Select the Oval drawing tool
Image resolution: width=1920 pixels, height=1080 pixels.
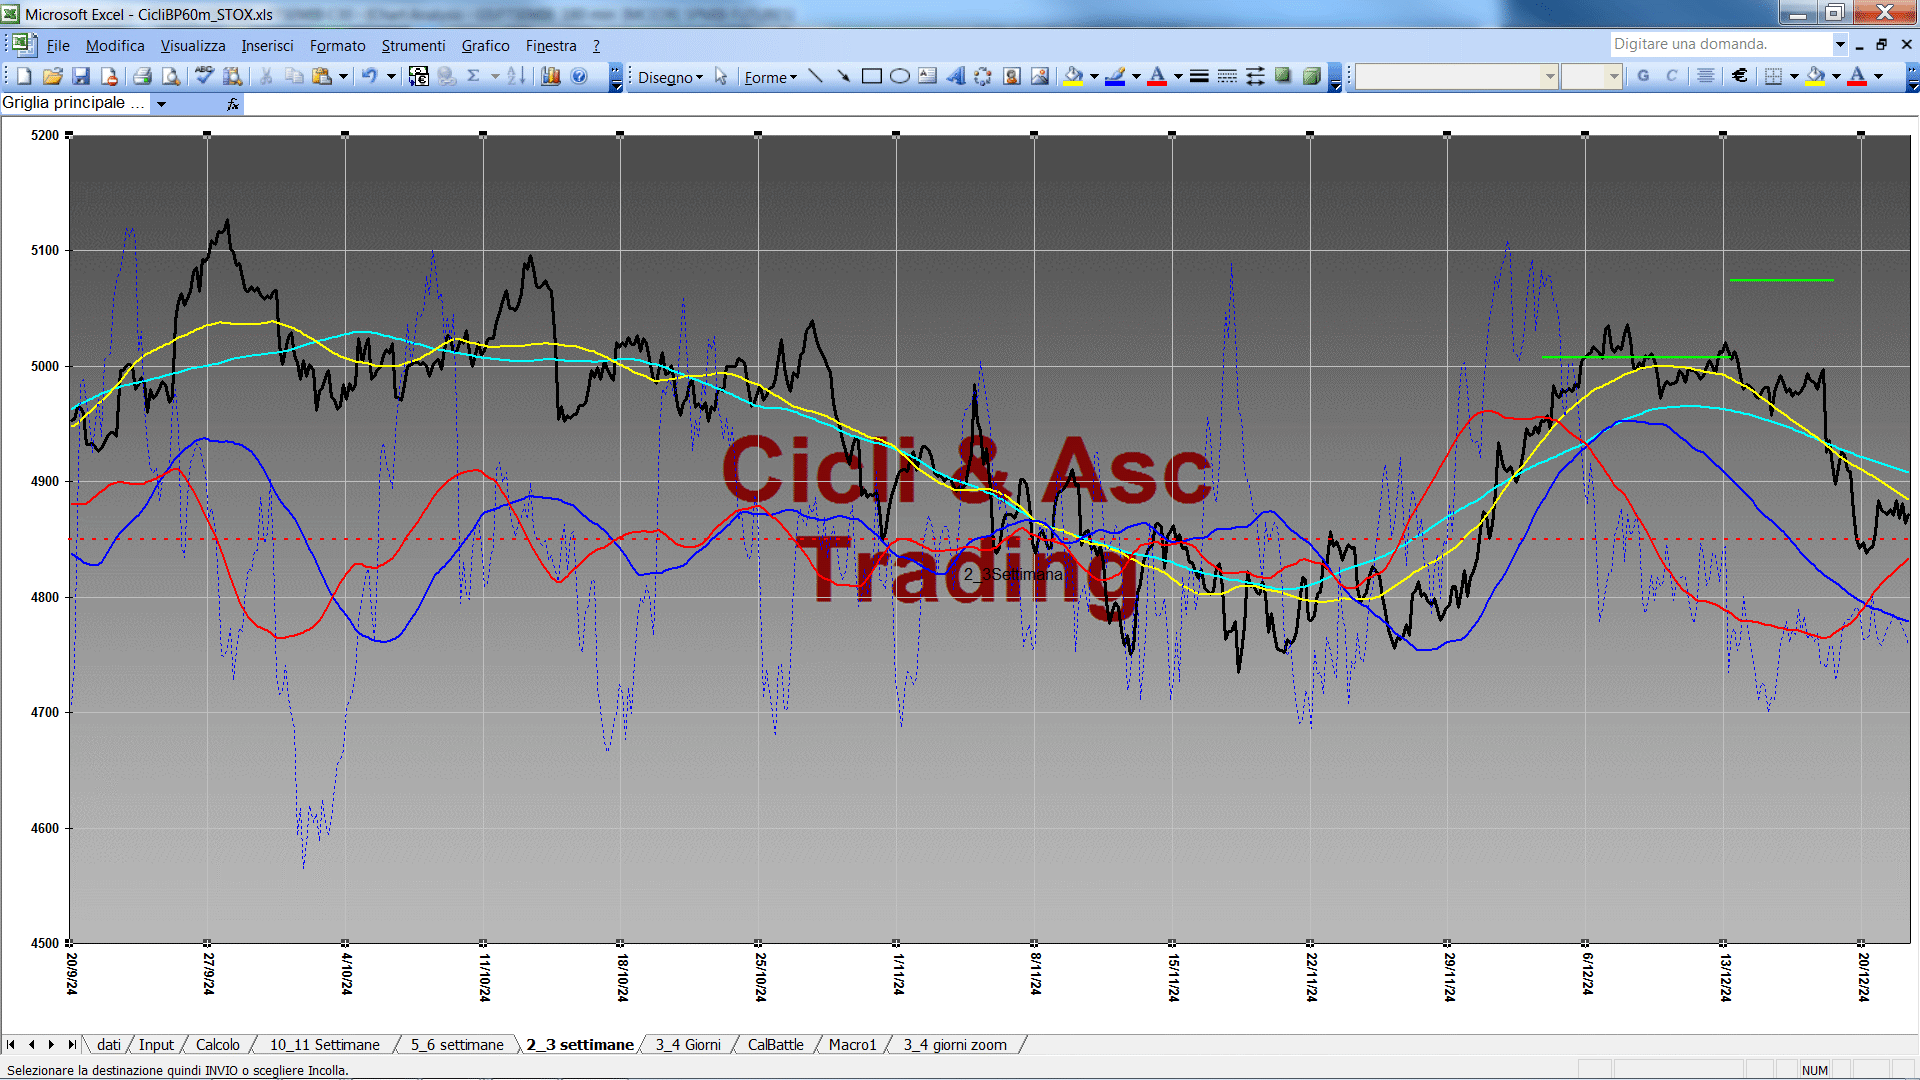[x=900, y=76]
